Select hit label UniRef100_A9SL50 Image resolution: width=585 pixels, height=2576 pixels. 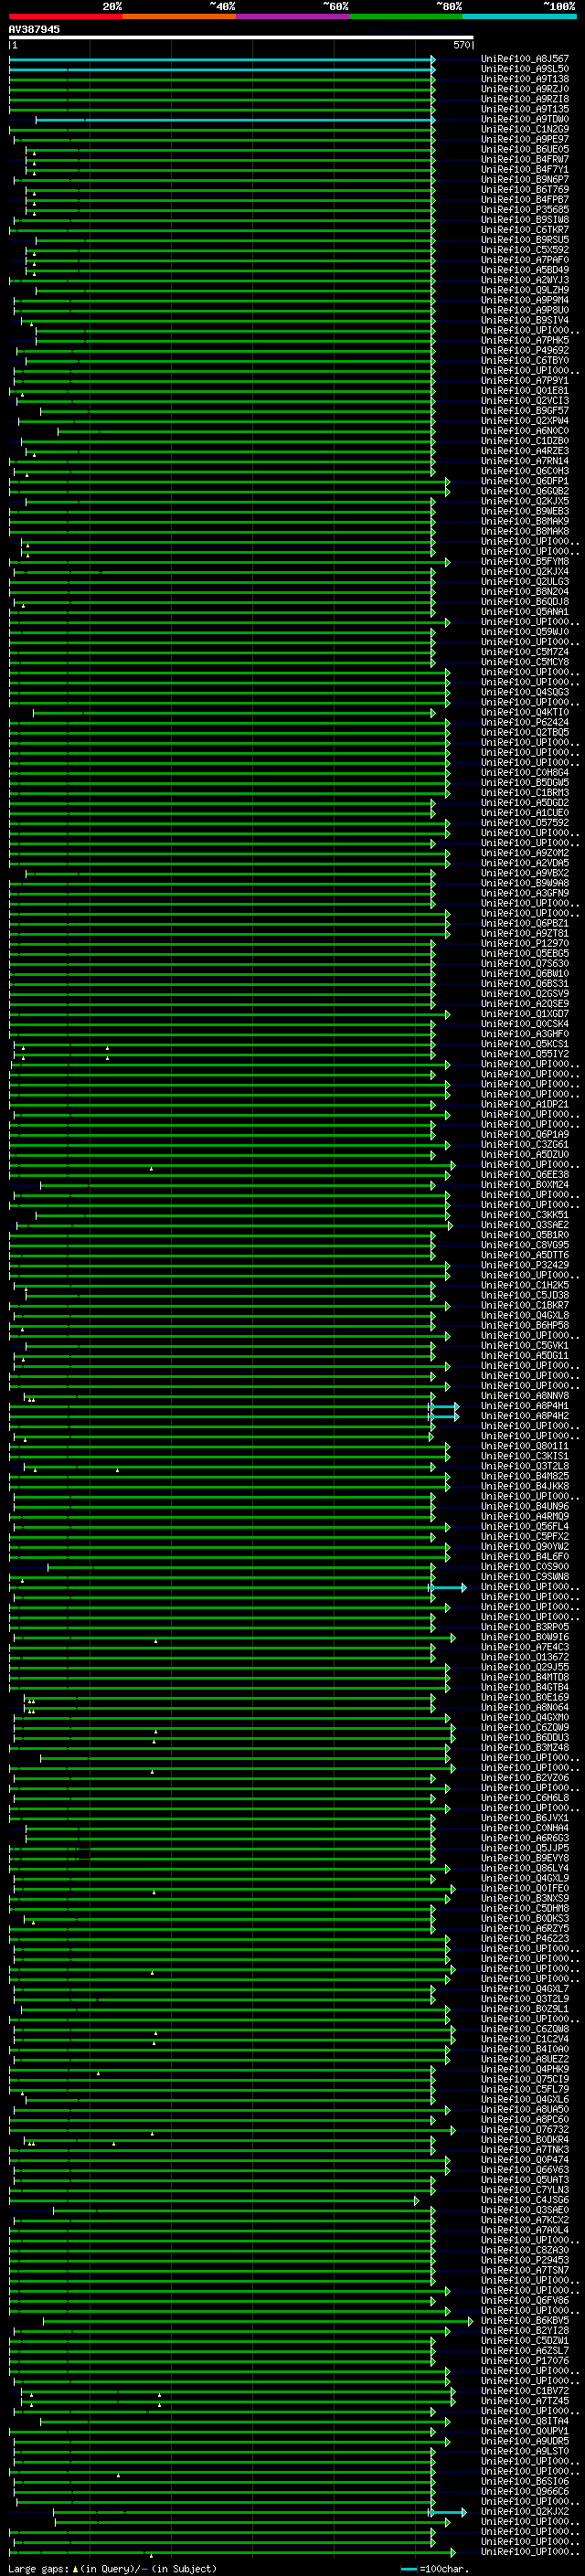coord(525,69)
